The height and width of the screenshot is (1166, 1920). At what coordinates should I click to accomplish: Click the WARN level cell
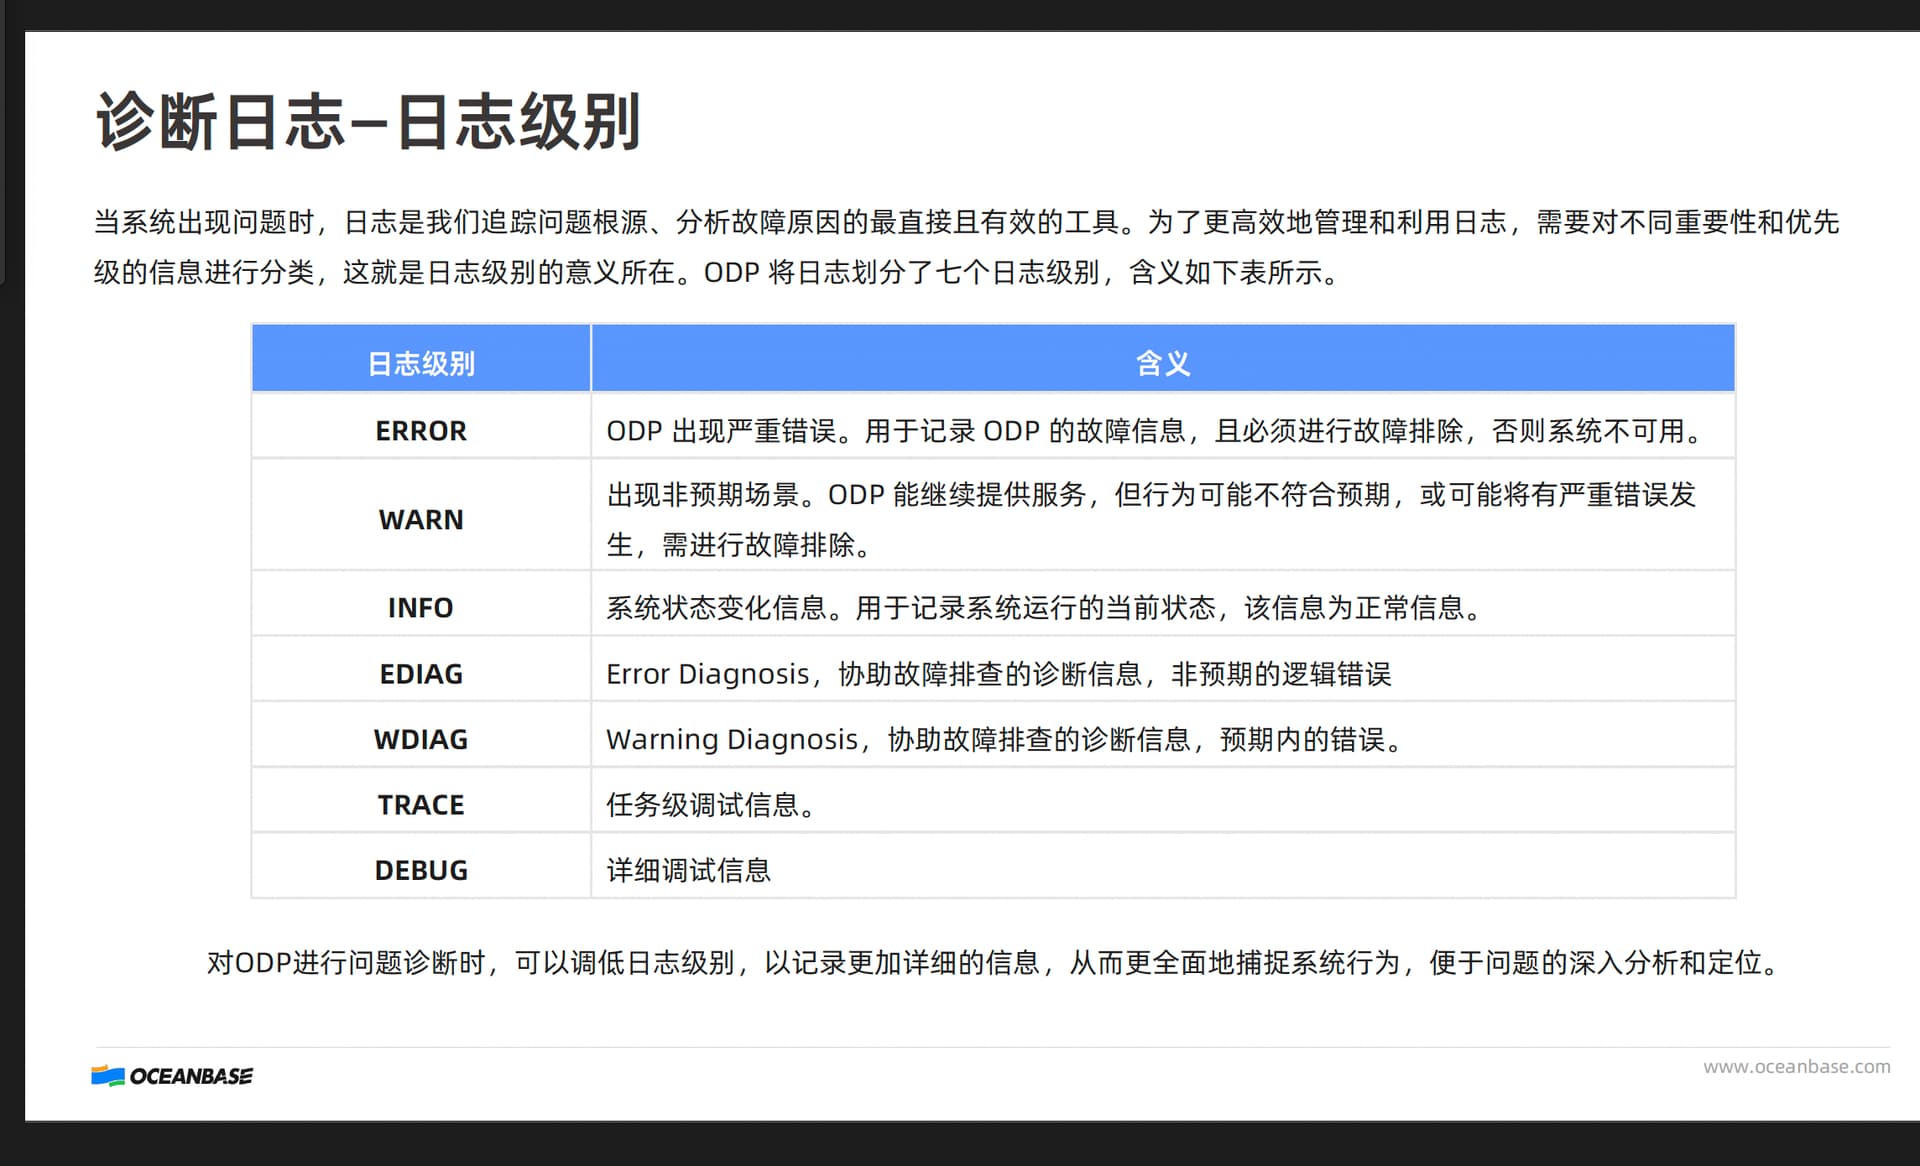coord(421,519)
